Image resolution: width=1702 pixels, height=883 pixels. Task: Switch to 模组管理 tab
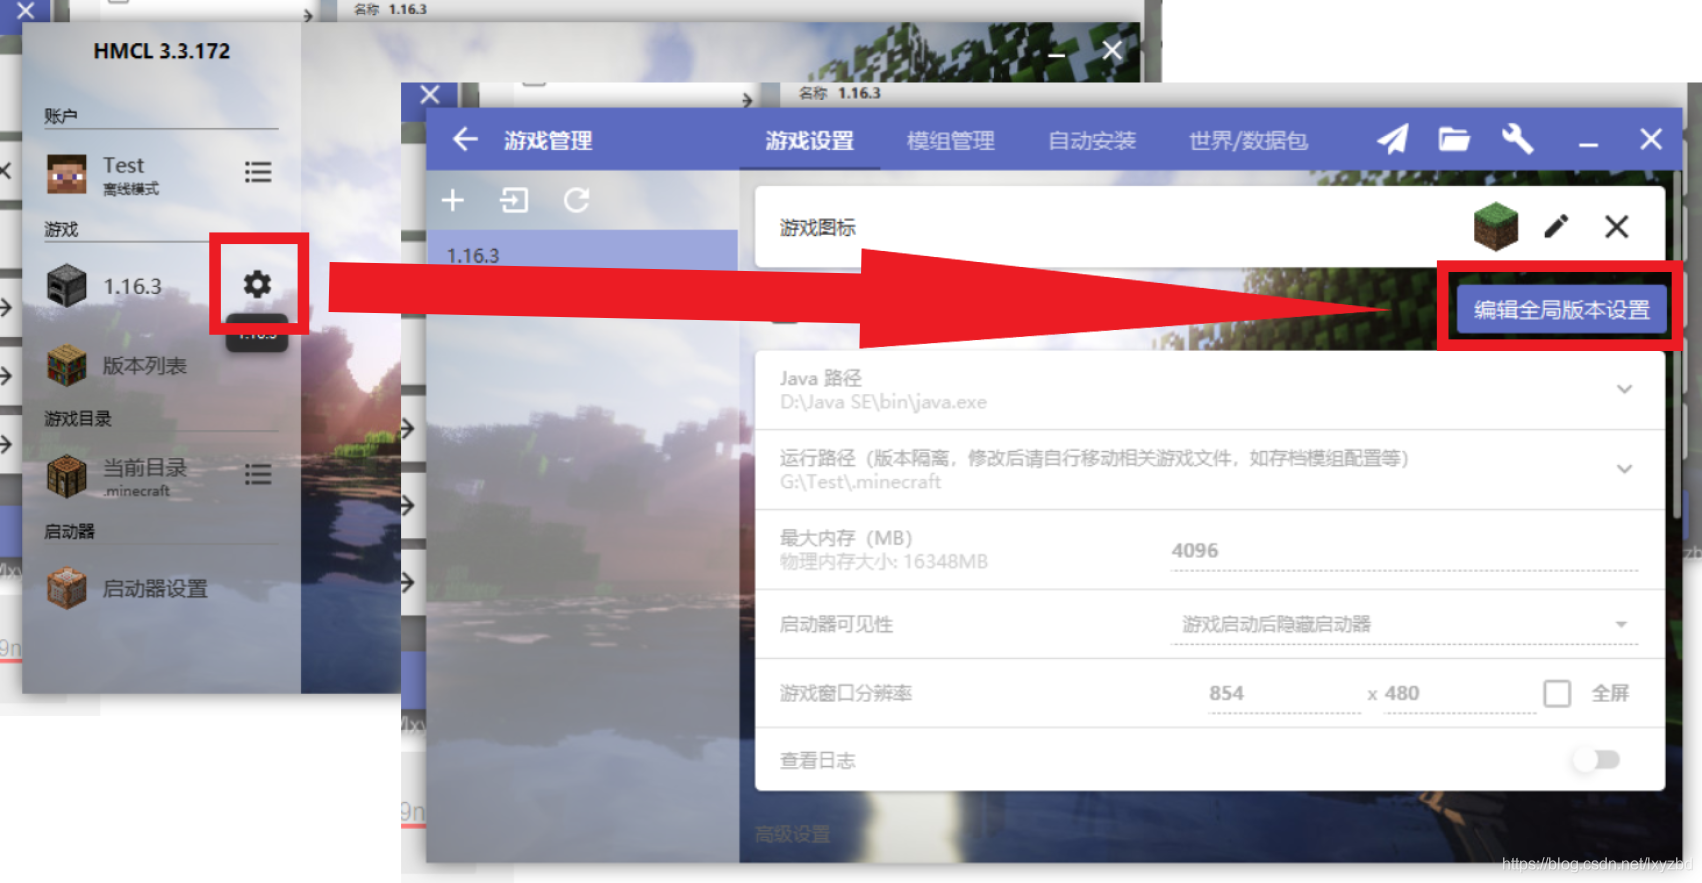coord(951,141)
